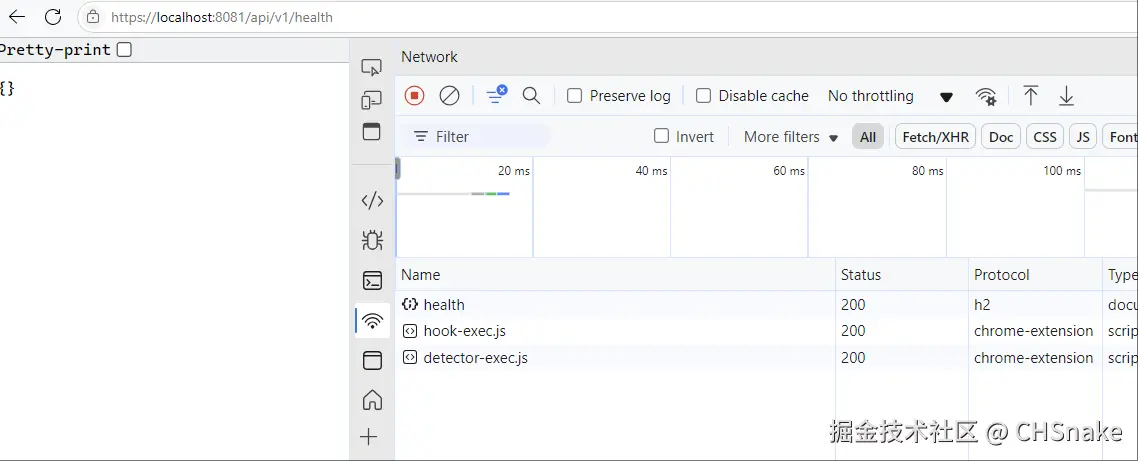The width and height of the screenshot is (1138, 461).
Task: Import HAR file with up arrow
Action: pyautogui.click(x=1031, y=96)
